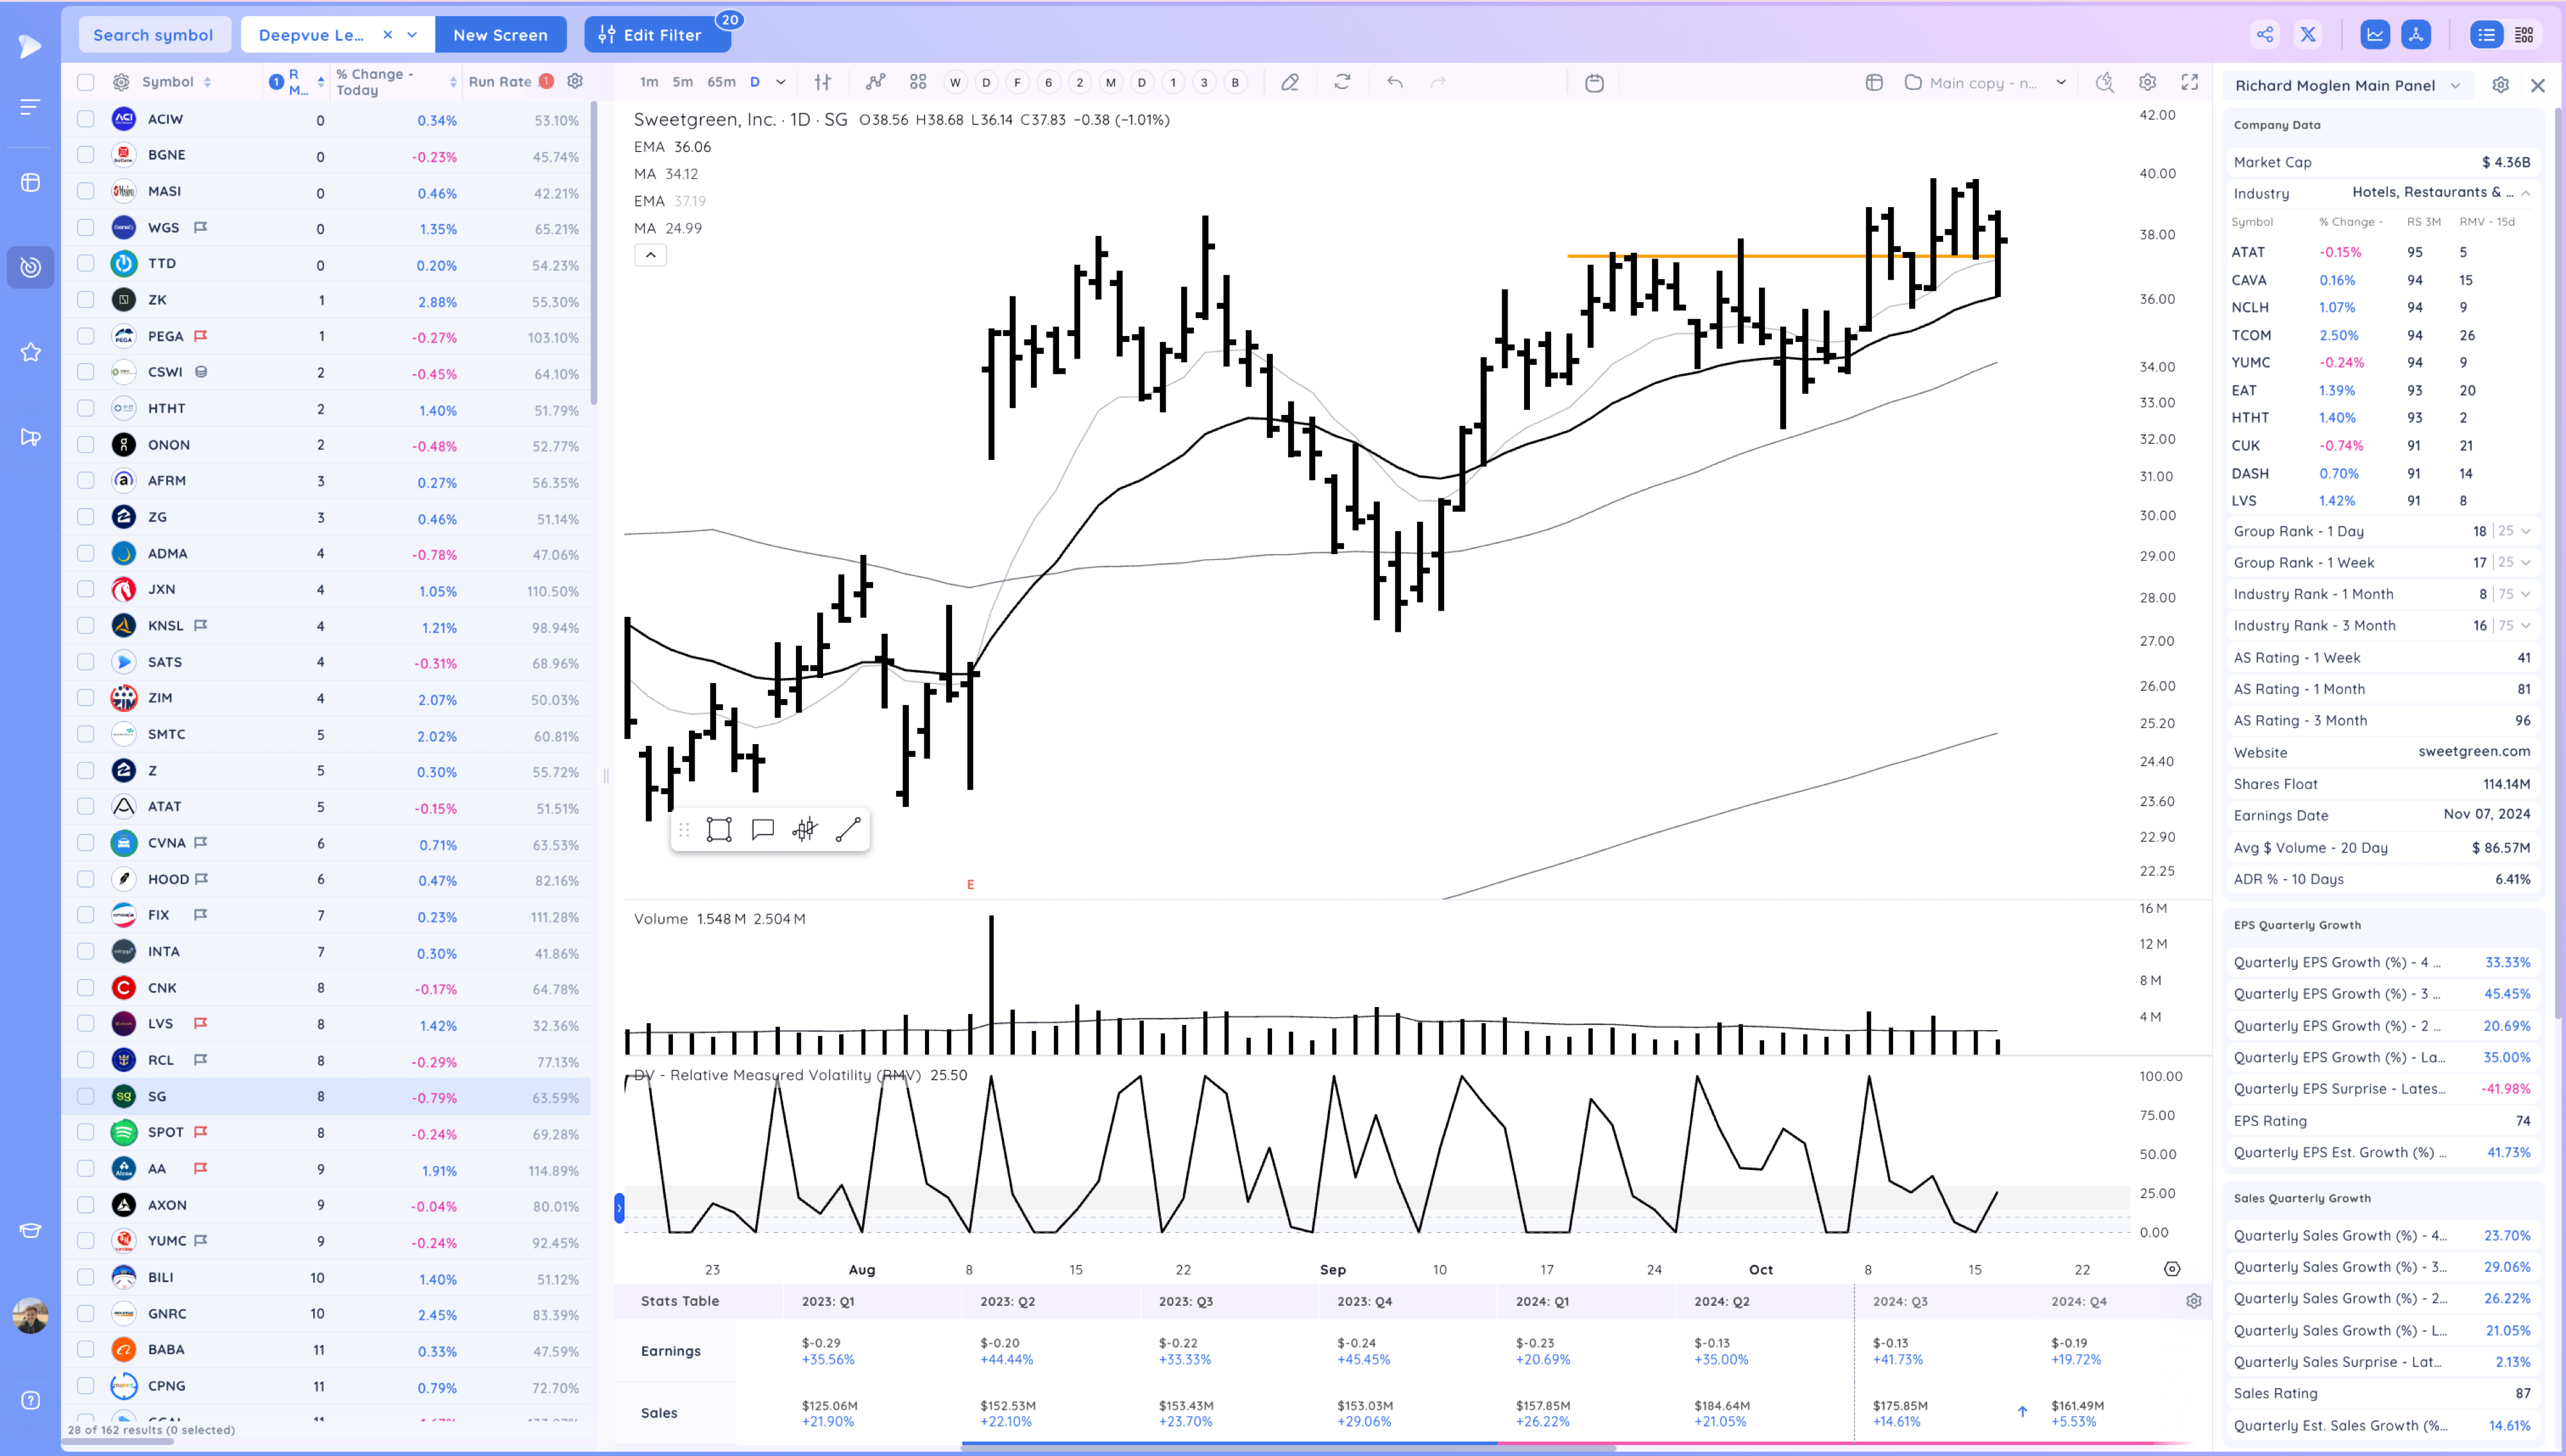Image resolution: width=2566 pixels, height=1456 pixels.
Task: Tick the checkbox beside SG
Action: [86, 1096]
